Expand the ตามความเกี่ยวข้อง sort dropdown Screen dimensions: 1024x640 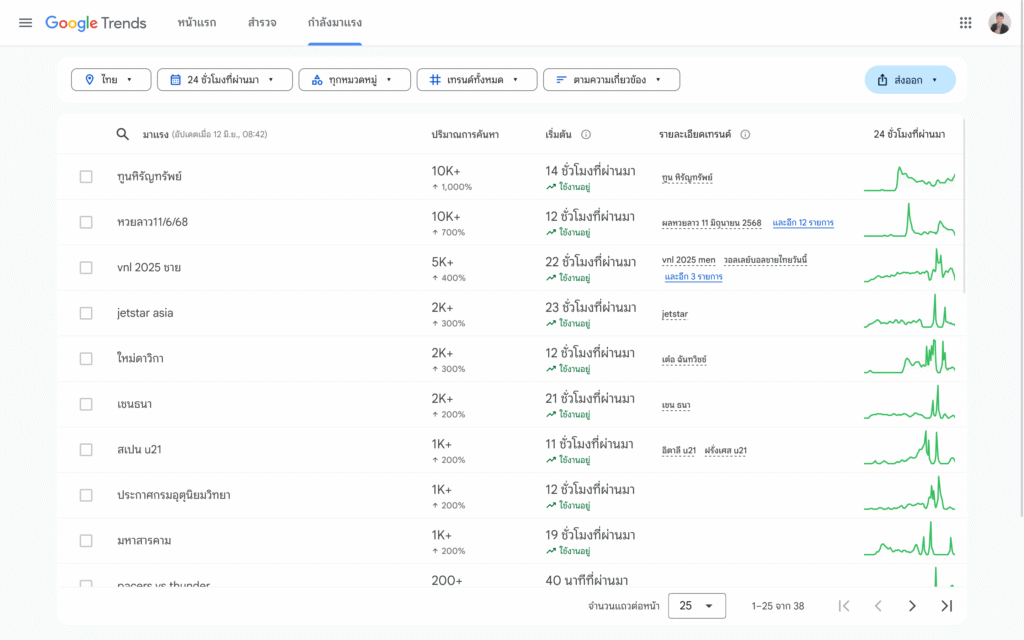click(x=611, y=80)
